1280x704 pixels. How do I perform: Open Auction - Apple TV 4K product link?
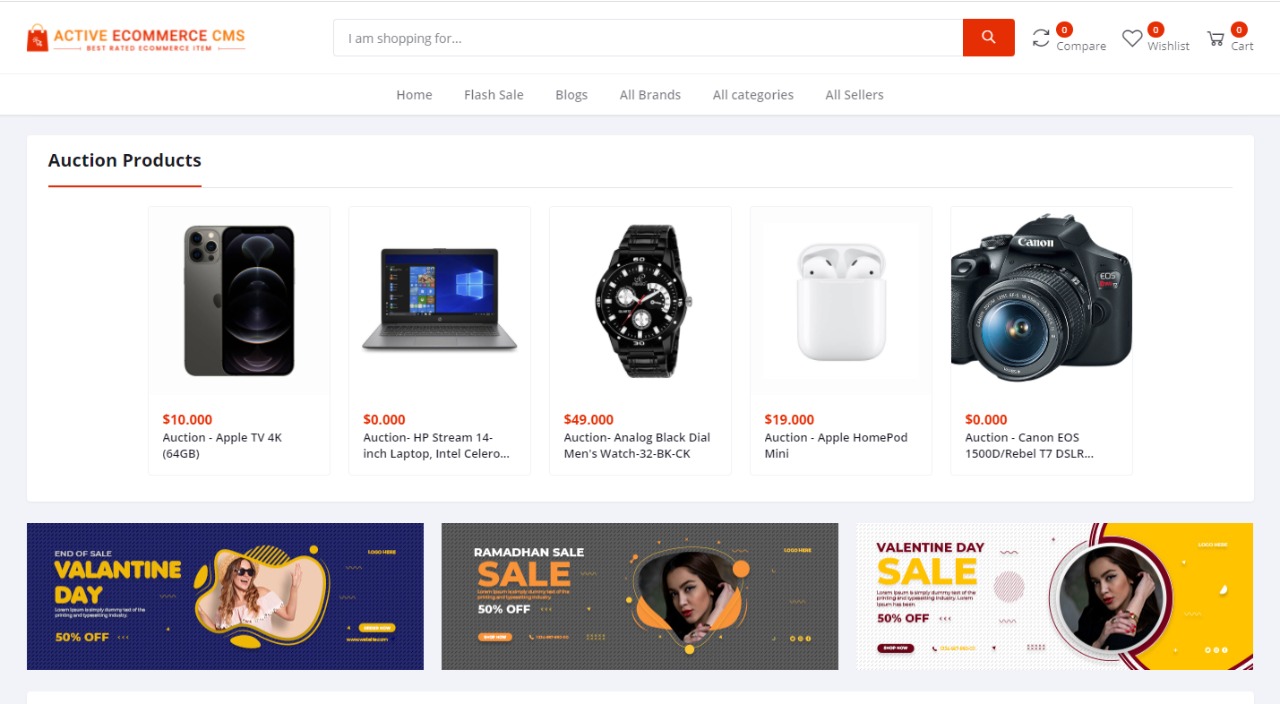click(x=223, y=445)
